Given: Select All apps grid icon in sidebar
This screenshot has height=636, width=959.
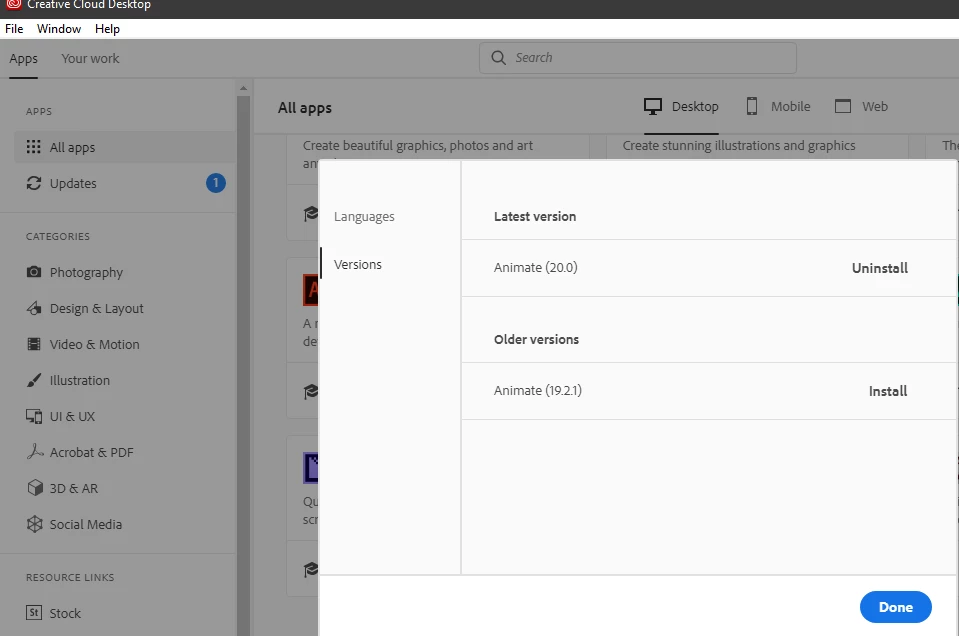Looking at the screenshot, I should click(34, 147).
